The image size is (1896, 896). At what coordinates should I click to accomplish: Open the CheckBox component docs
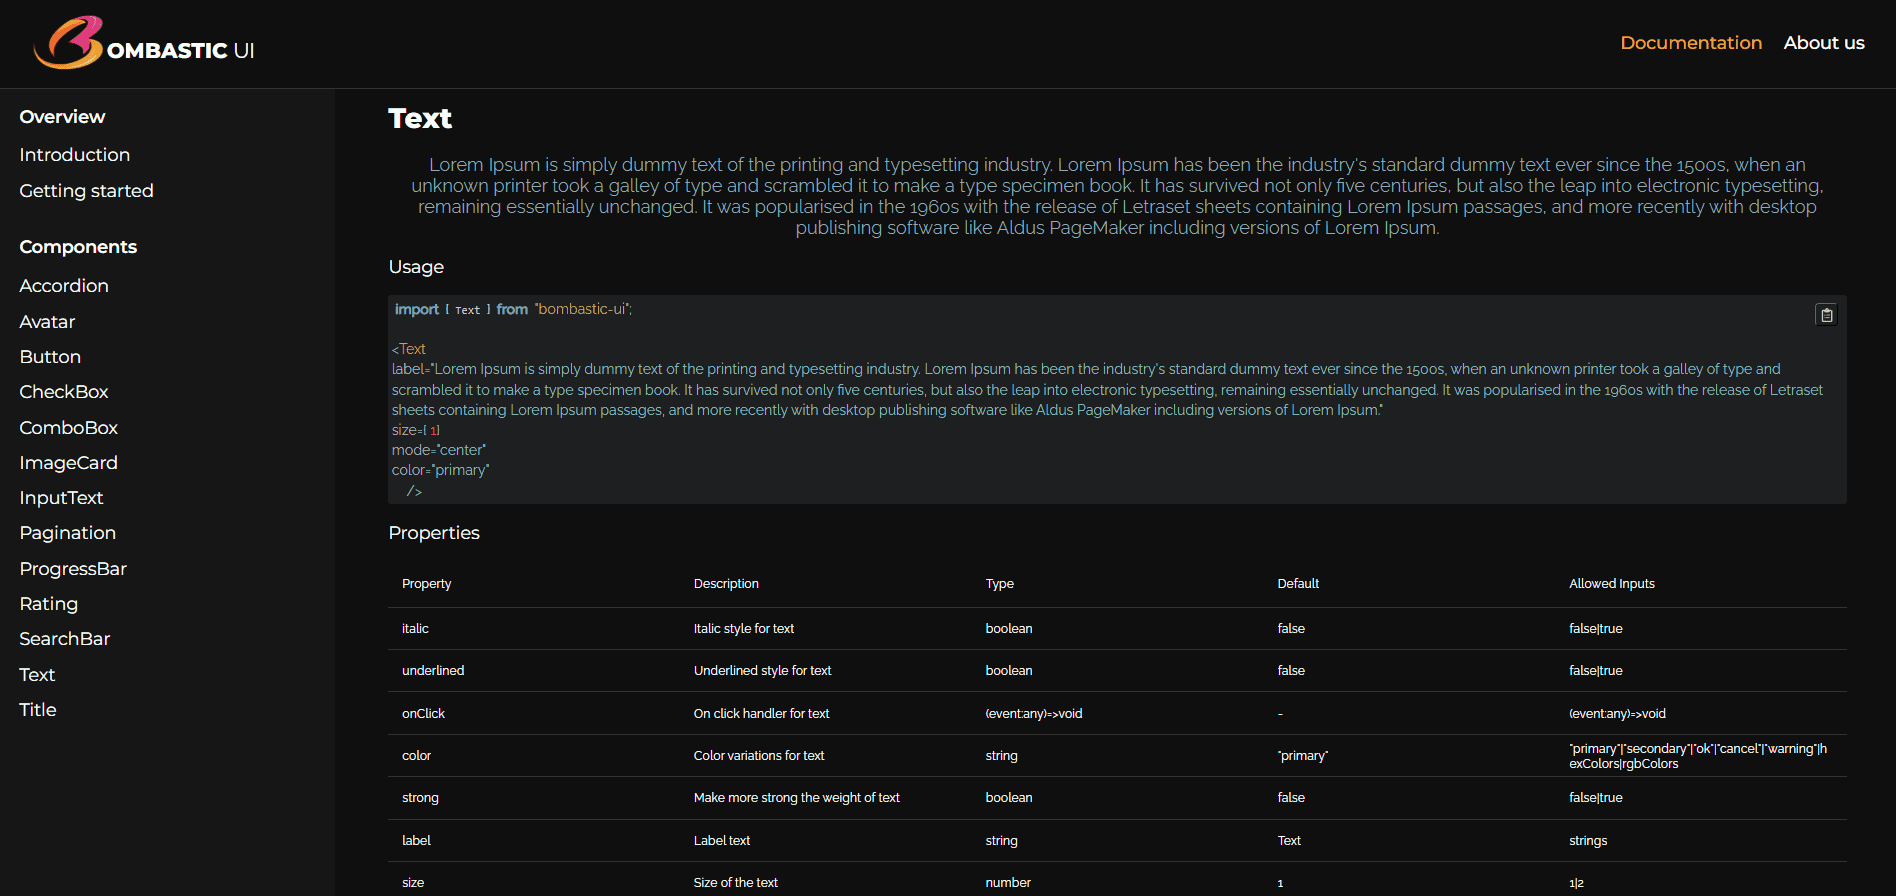[64, 392]
